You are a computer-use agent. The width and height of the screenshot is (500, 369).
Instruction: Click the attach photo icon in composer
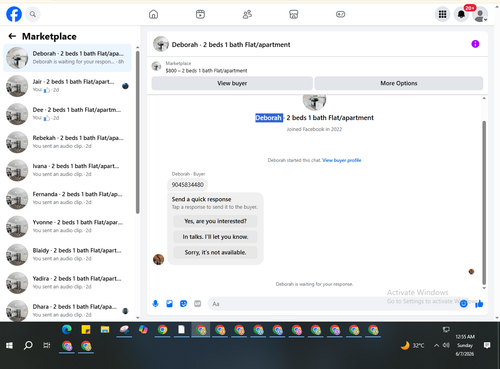[169, 304]
